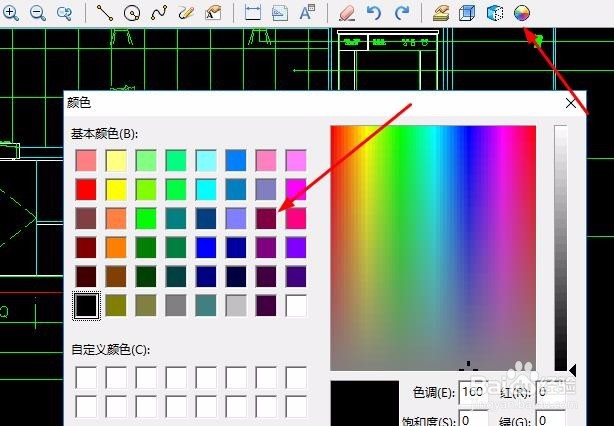Click inside the rainbow hue-saturation spectrum field

(433, 248)
